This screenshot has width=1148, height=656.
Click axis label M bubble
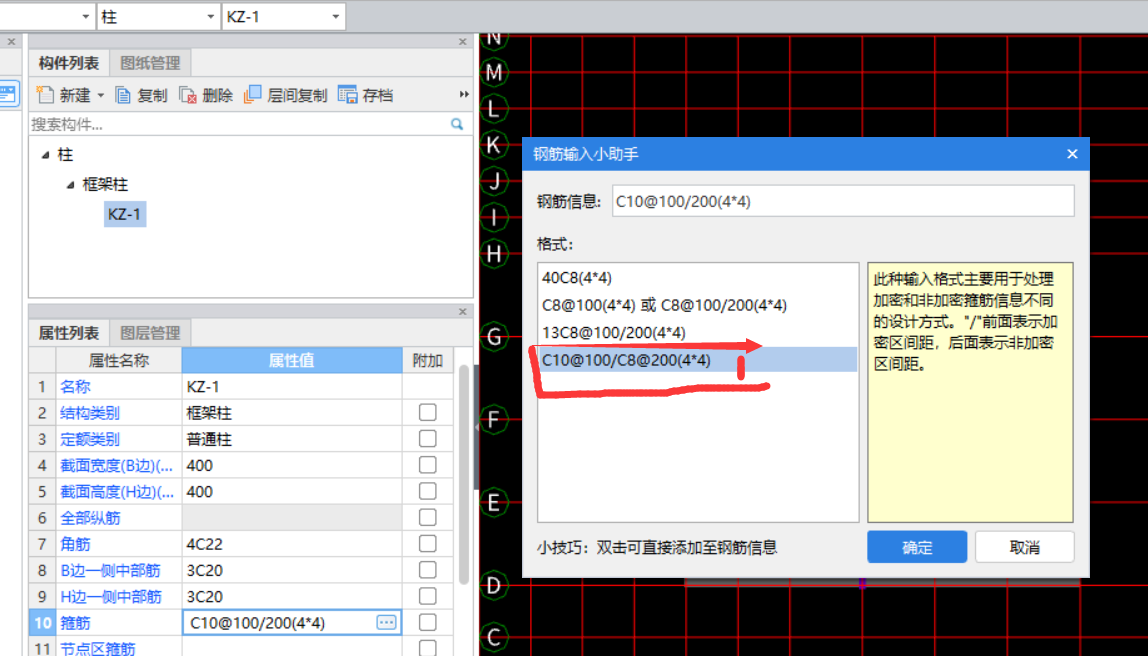tap(494, 72)
